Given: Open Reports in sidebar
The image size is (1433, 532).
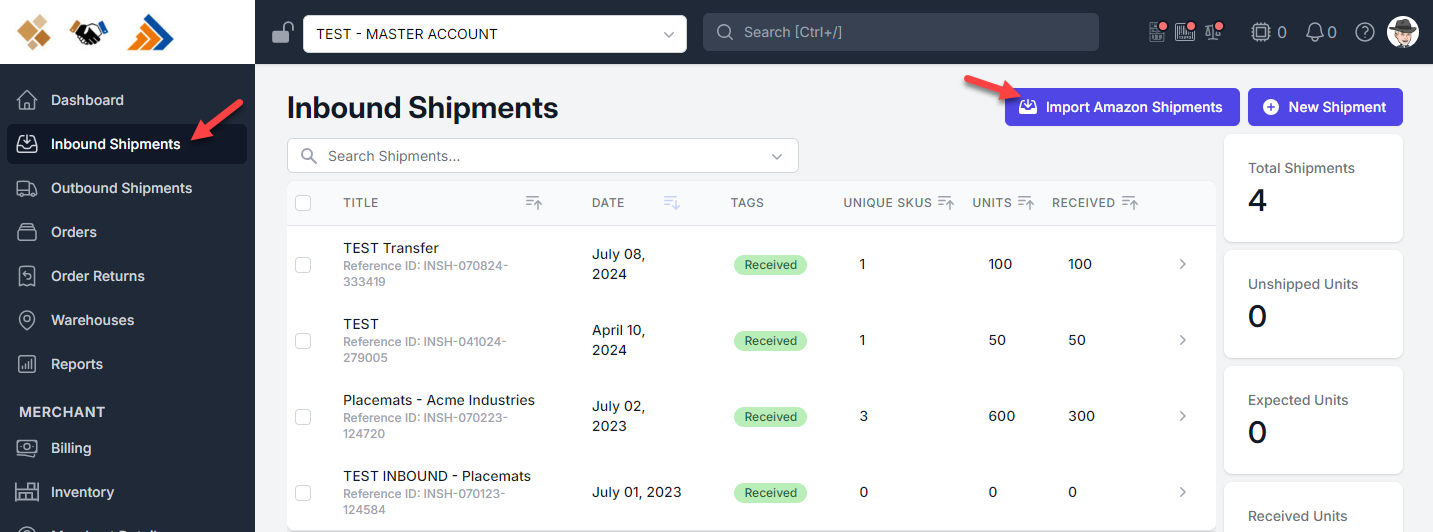Looking at the screenshot, I should pyautogui.click(x=127, y=364).
